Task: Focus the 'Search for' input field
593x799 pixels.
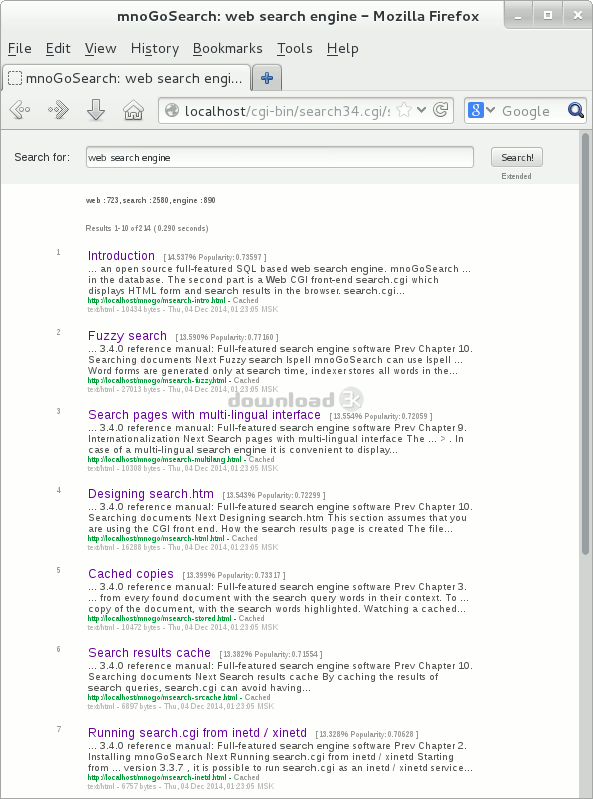Action: tap(280, 157)
